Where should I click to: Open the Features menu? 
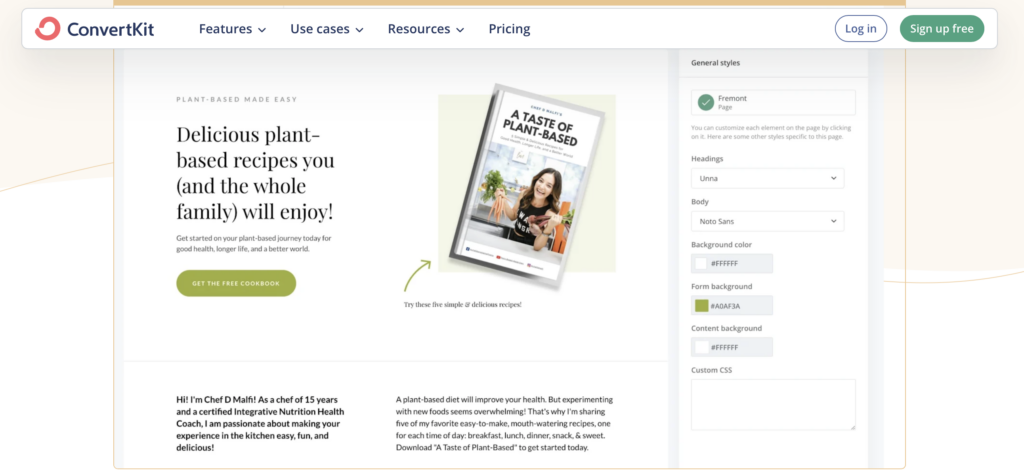tap(232, 29)
